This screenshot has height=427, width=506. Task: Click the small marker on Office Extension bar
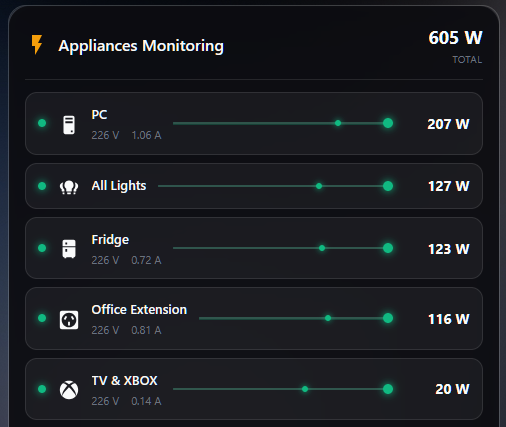pos(328,318)
